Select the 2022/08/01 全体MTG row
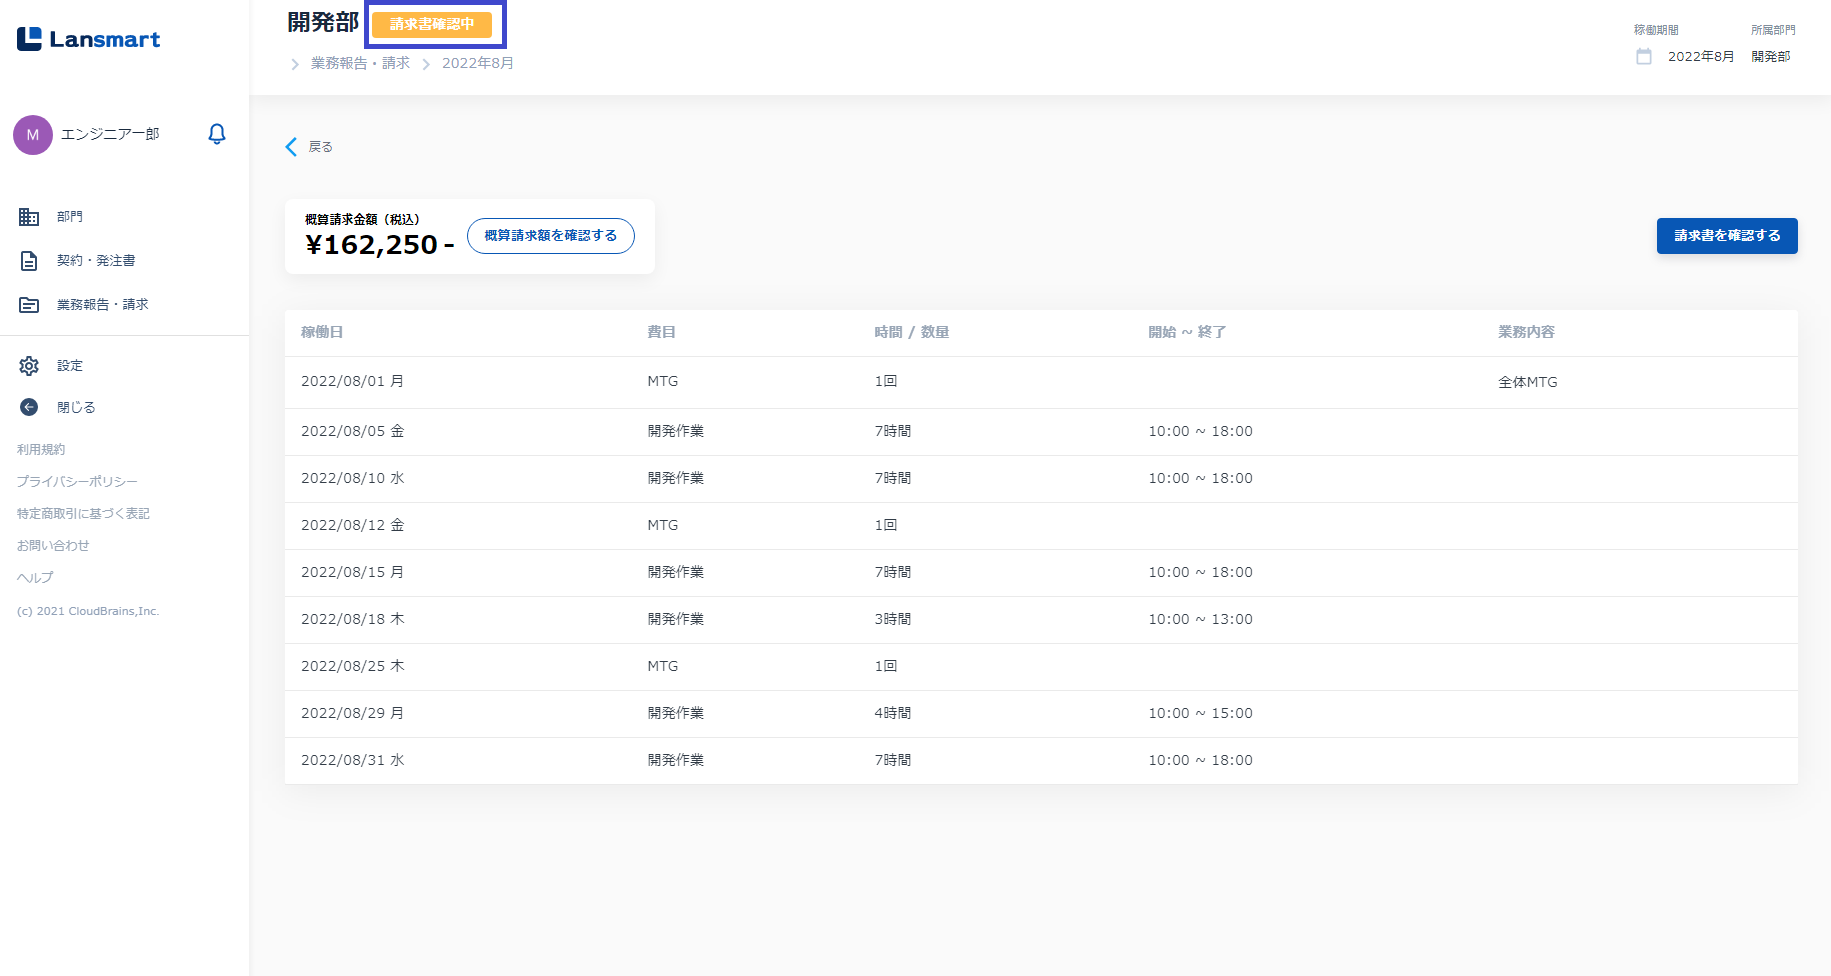Image resolution: width=1831 pixels, height=976 pixels. pyautogui.click(x=1040, y=382)
